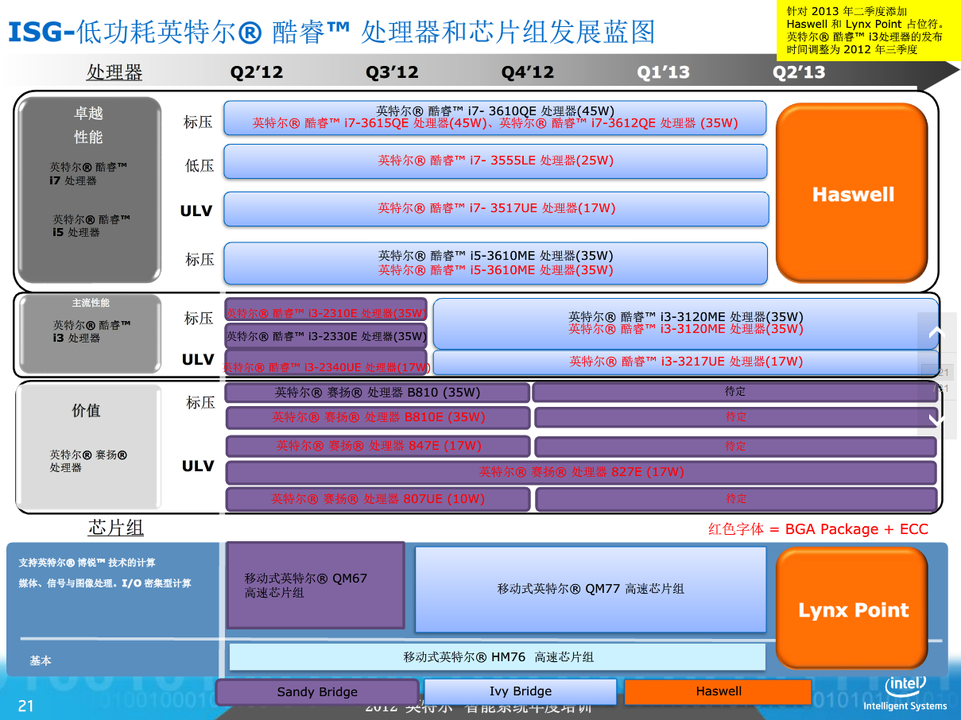Click the Q2'12 timeline header

pos(257,72)
